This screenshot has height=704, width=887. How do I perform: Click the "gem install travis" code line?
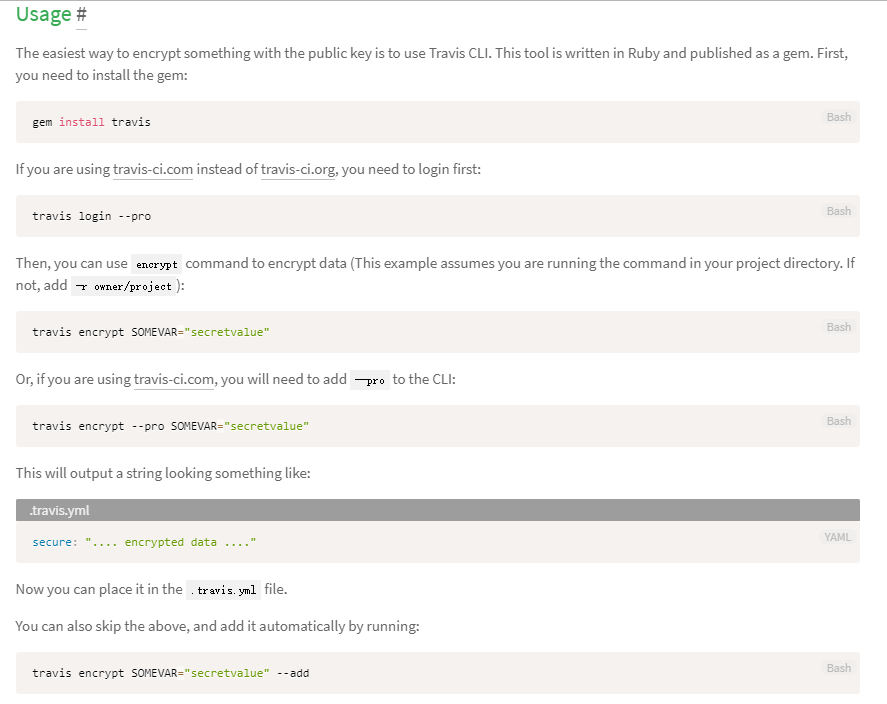pyautogui.click(x=91, y=122)
